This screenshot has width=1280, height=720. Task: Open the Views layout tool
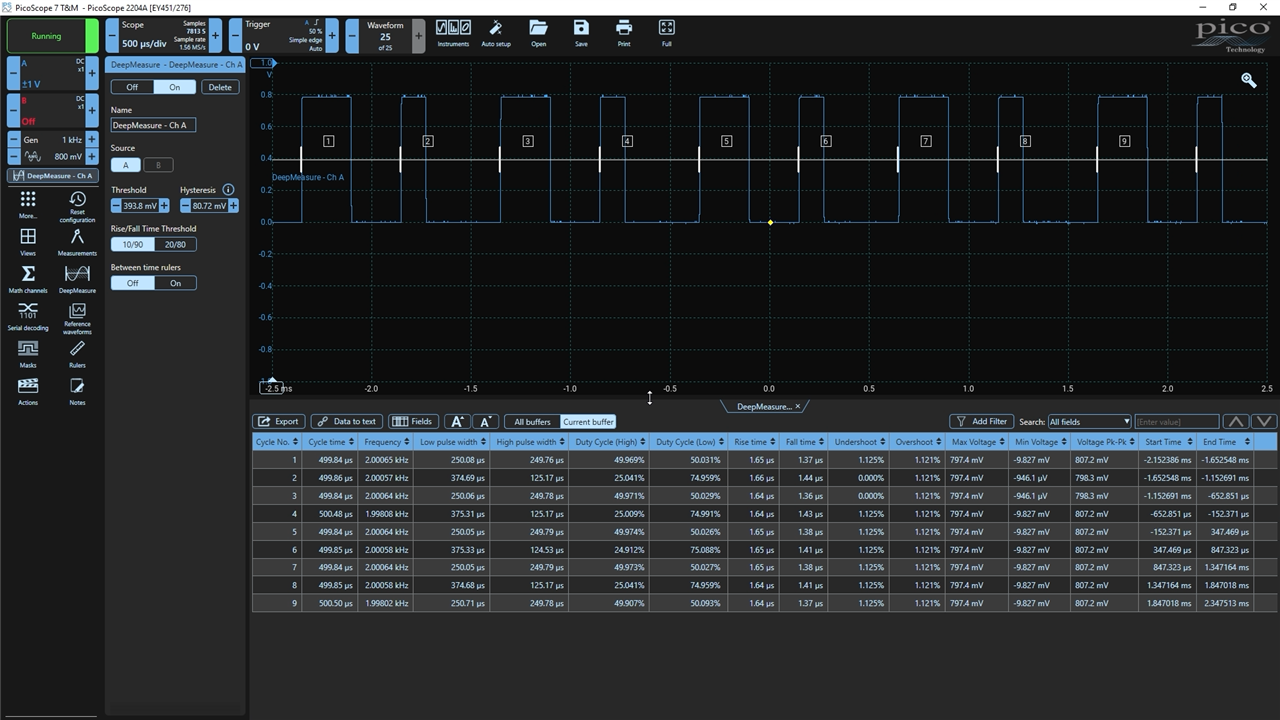pos(28,241)
